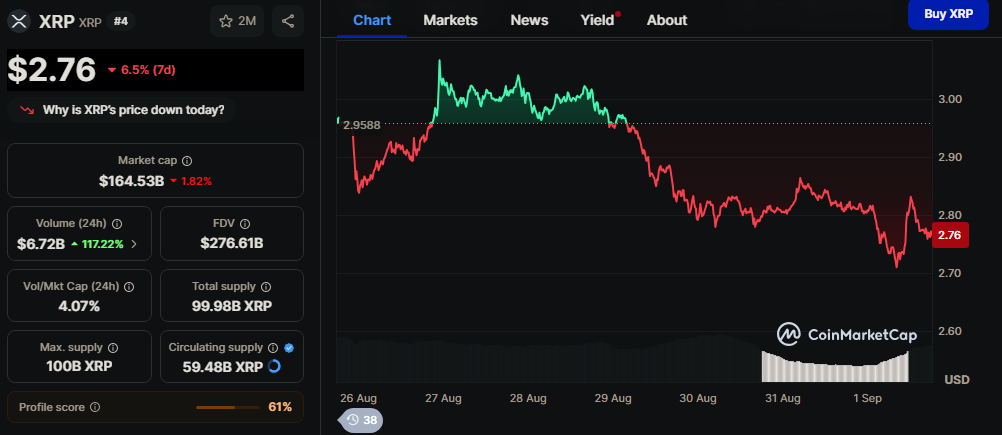Click Market cap info icon
Viewport: 1002px width, 435px height.
click(x=187, y=161)
